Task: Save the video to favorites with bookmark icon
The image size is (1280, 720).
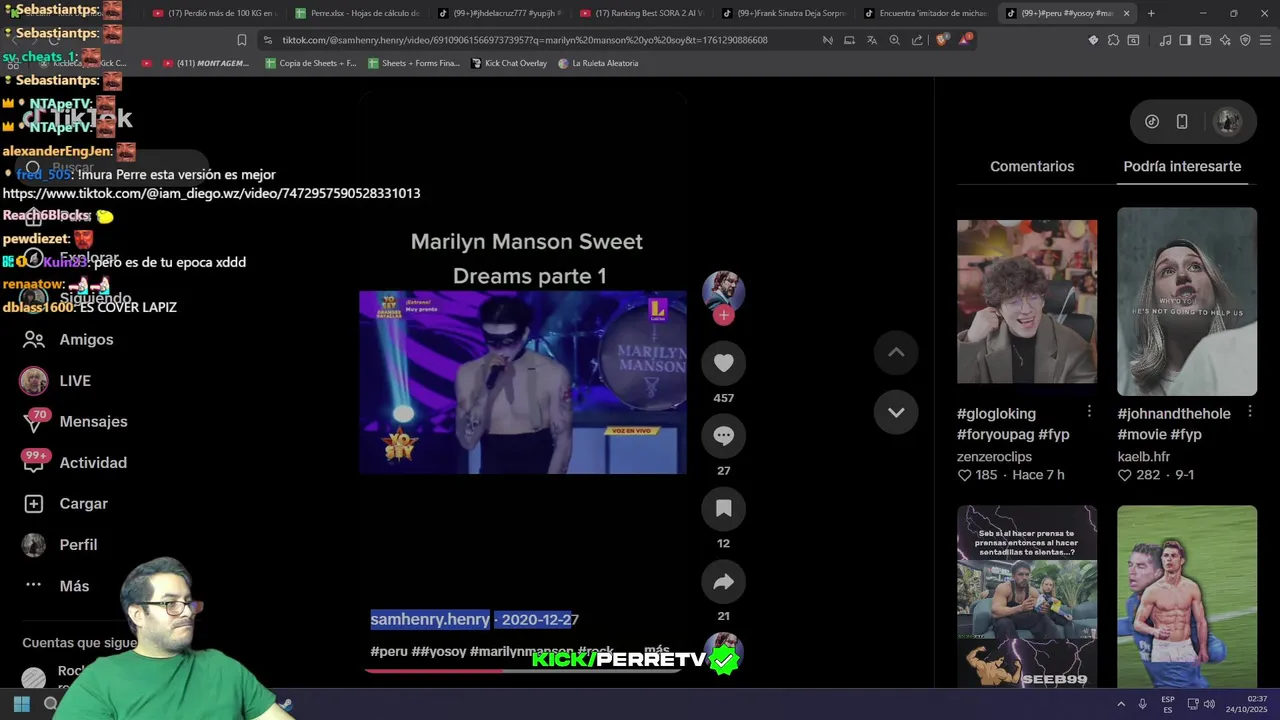Action: tap(723, 509)
